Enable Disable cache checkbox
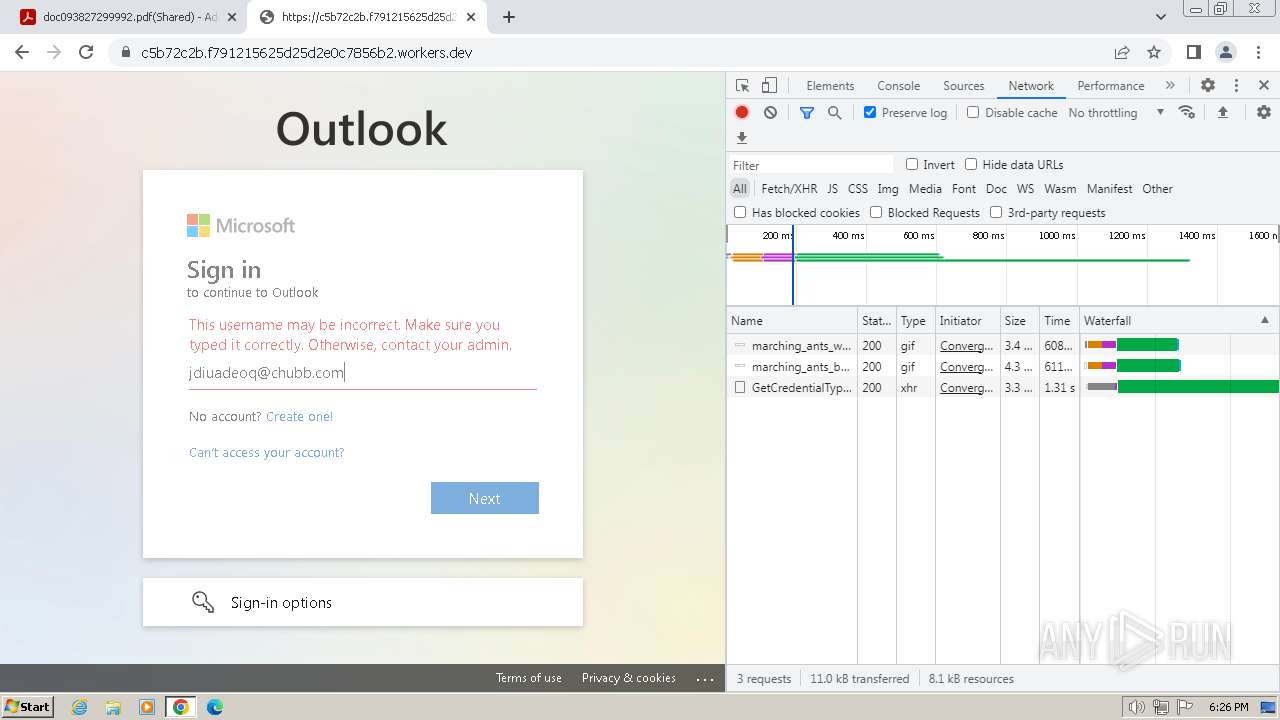 (973, 112)
